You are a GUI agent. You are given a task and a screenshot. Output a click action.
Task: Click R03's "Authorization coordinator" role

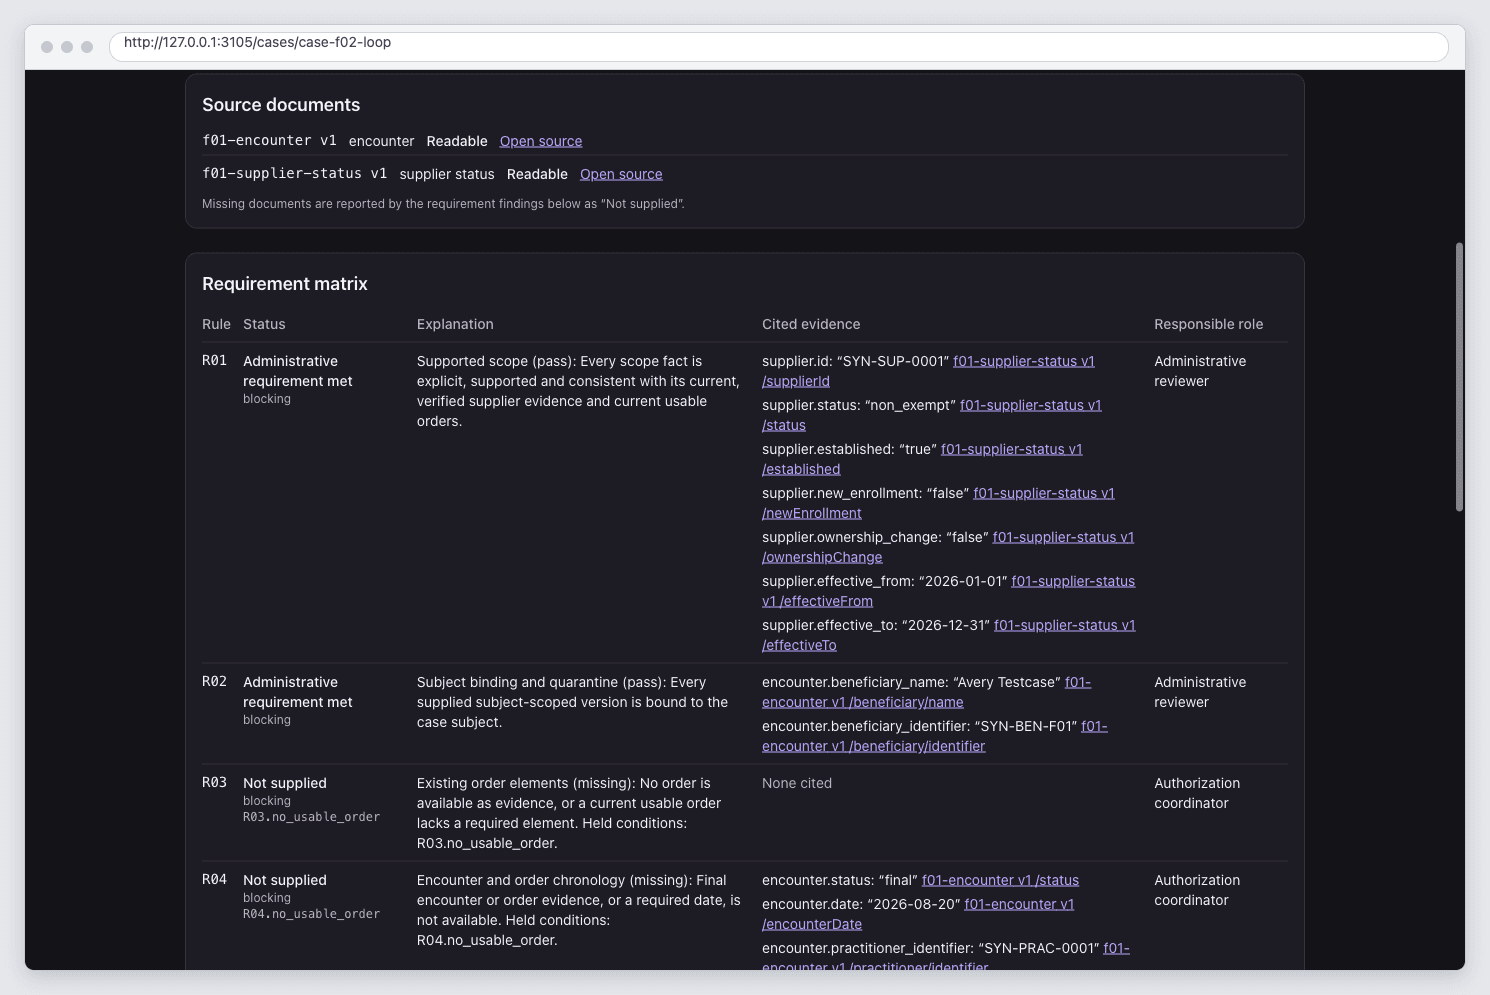(x=1197, y=793)
